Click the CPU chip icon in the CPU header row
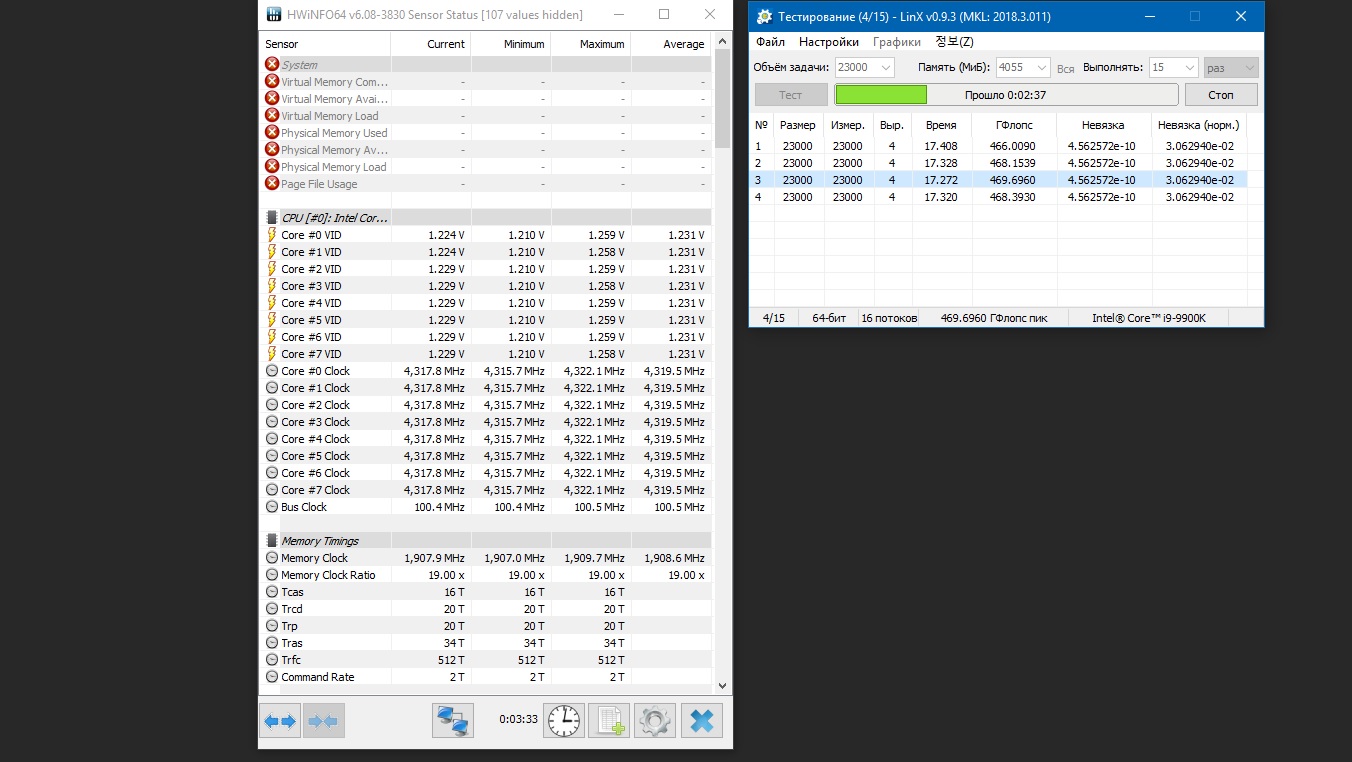Image resolution: width=1352 pixels, height=762 pixels. [271, 218]
